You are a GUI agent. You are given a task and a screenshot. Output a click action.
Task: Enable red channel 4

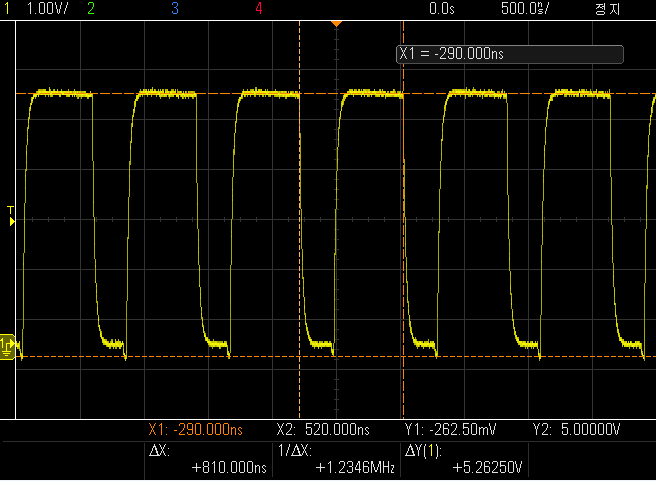tap(259, 8)
